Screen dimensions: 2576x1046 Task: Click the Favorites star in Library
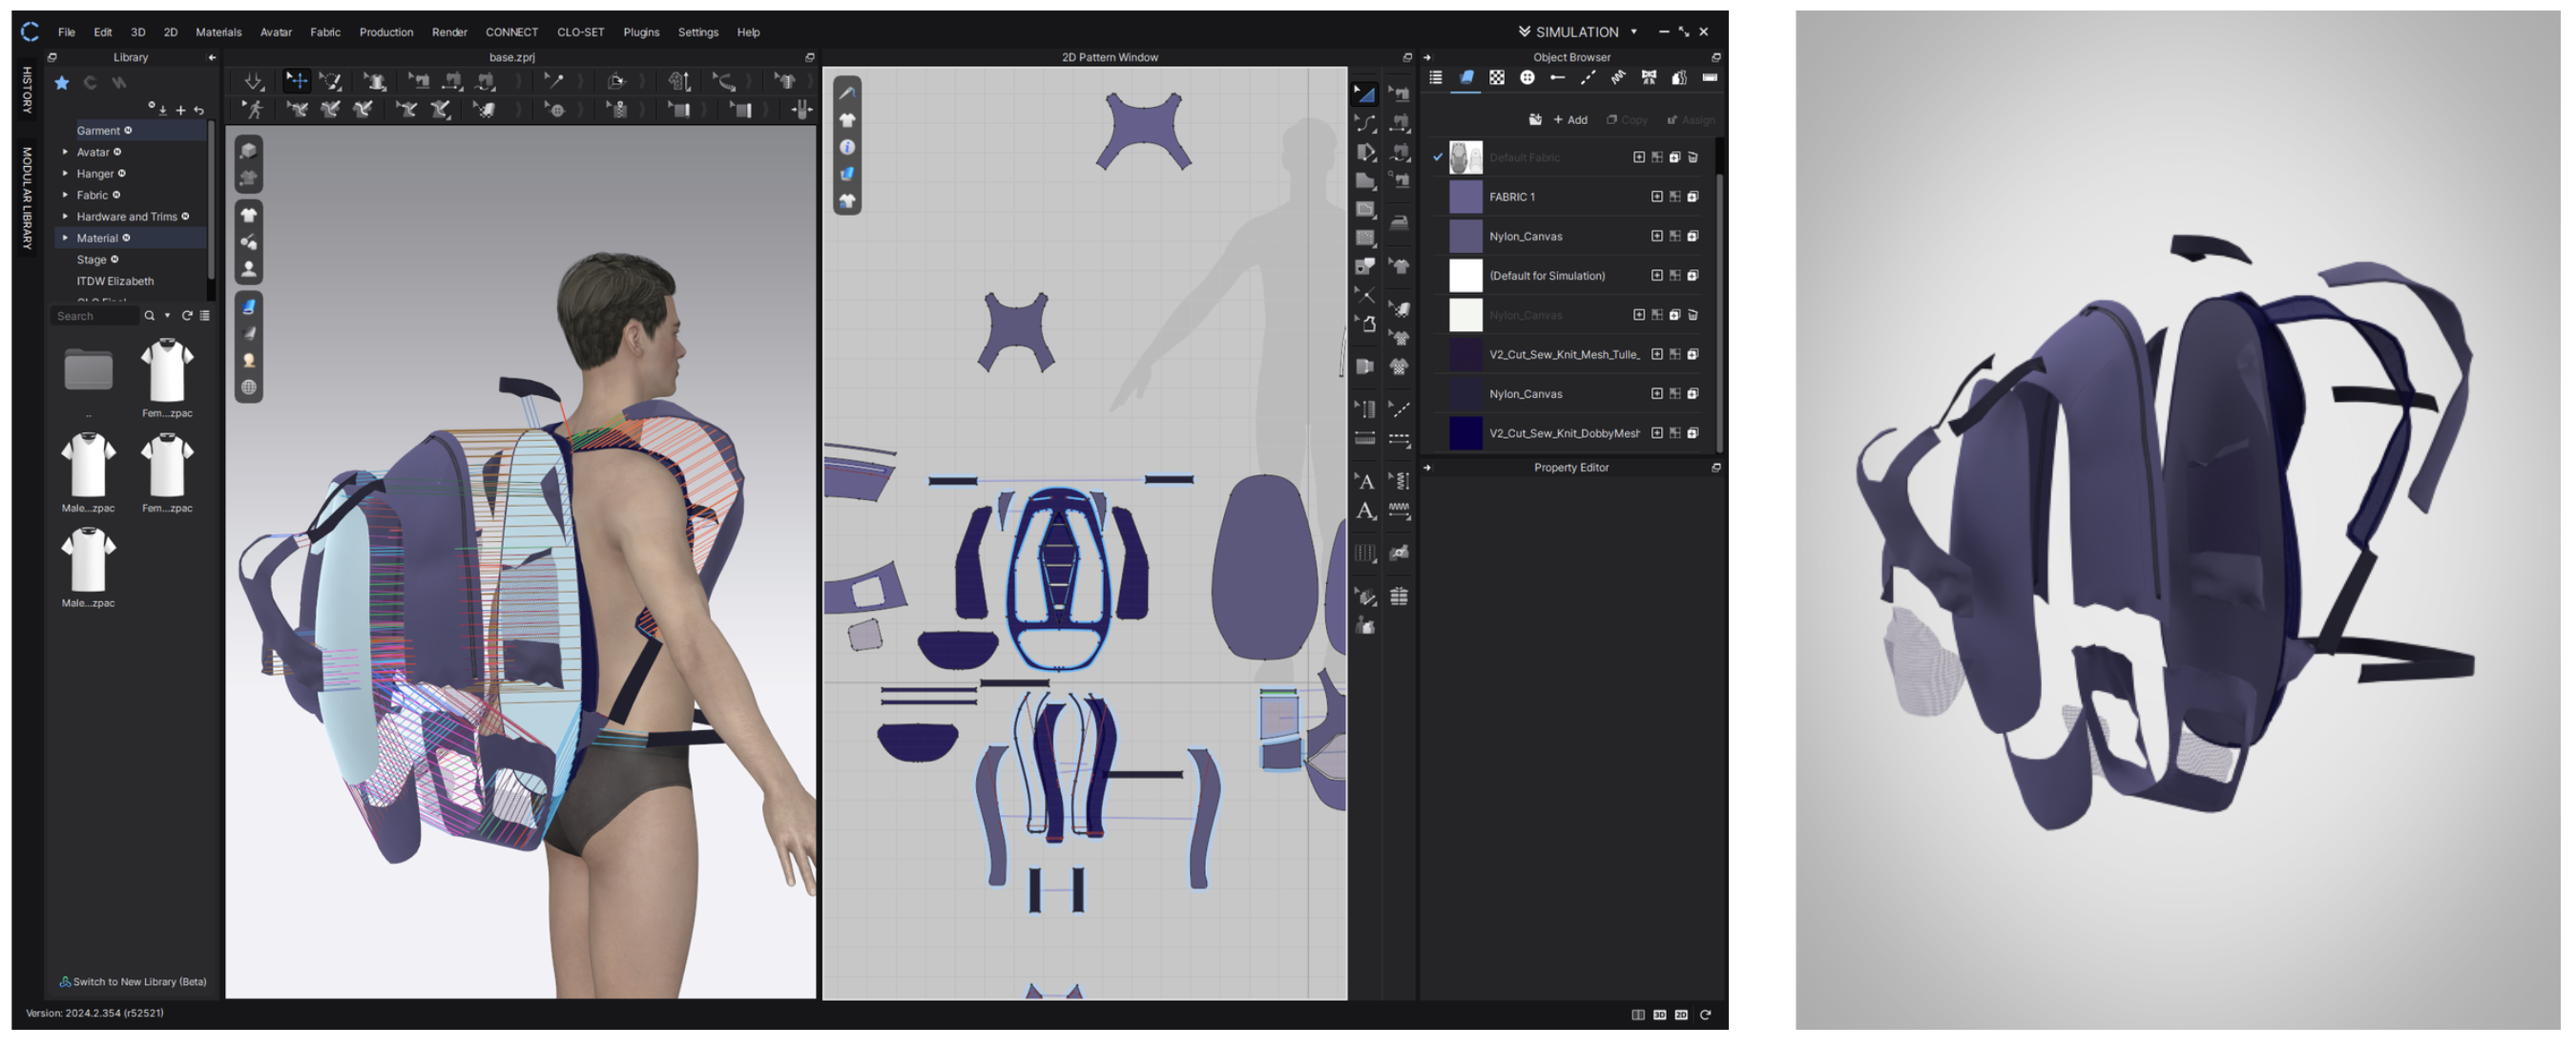[62, 83]
